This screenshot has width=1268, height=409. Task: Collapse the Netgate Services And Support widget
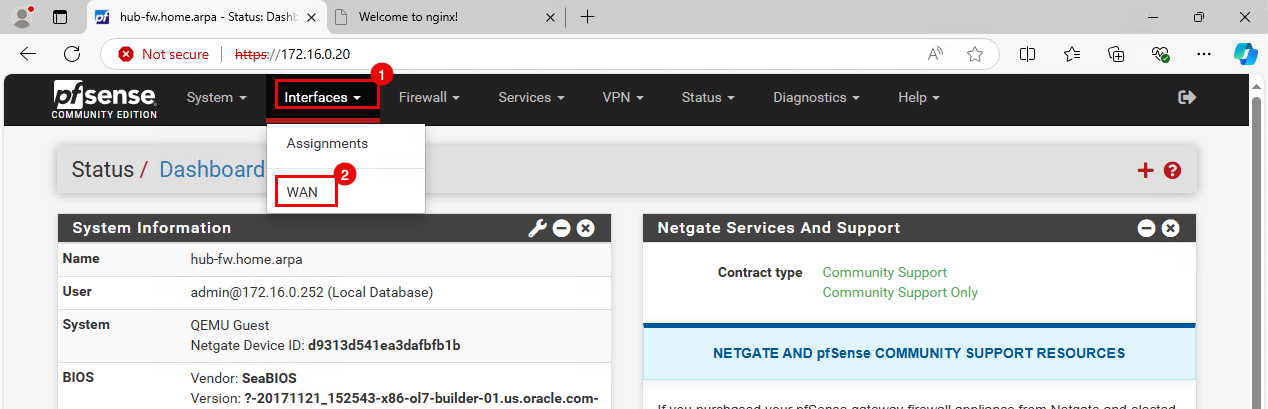1146,229
